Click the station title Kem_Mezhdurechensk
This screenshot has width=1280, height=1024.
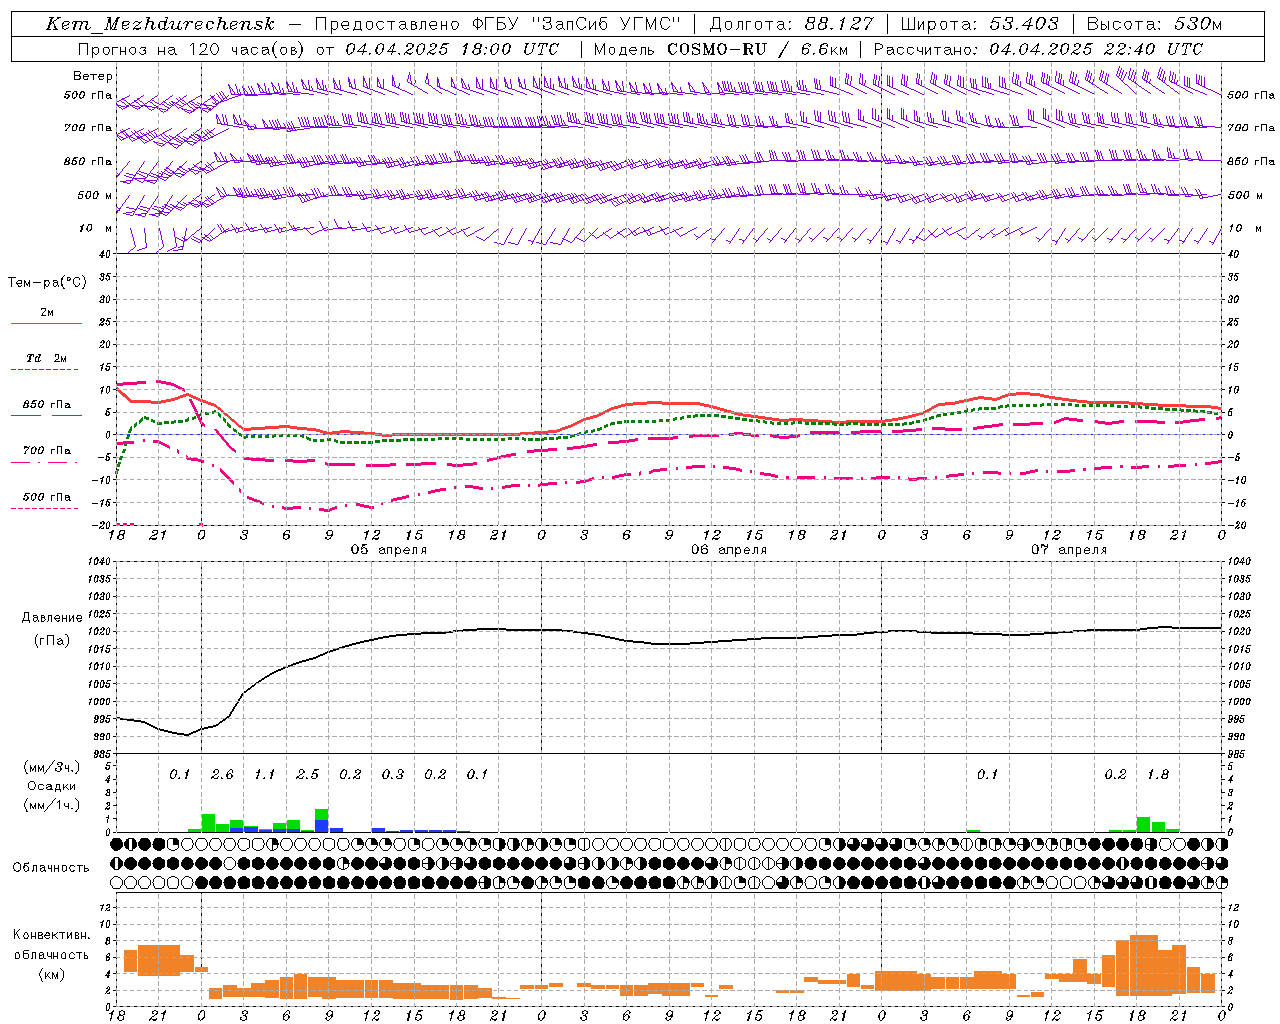[x=160, y=24]
